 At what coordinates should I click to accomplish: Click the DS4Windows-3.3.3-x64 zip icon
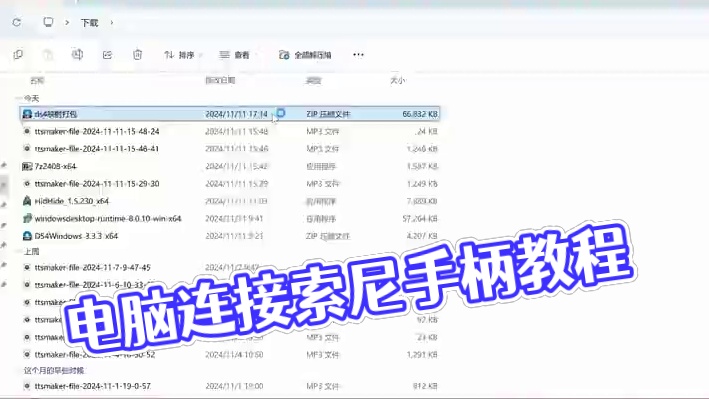pyautogui.click(x=27, y=236)
